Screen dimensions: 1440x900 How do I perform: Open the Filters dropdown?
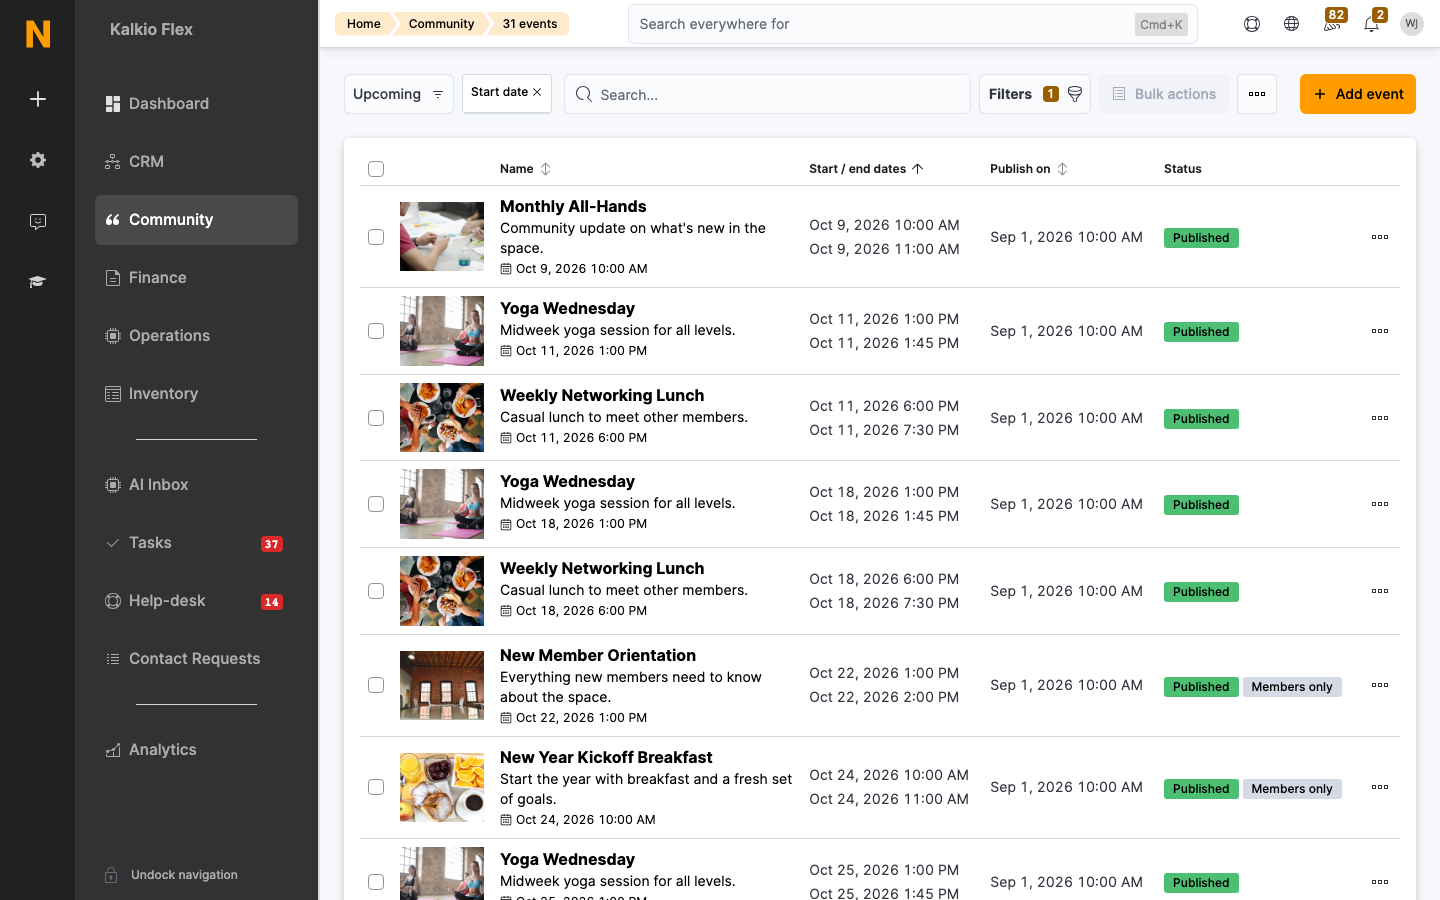tap(1035, 94)
